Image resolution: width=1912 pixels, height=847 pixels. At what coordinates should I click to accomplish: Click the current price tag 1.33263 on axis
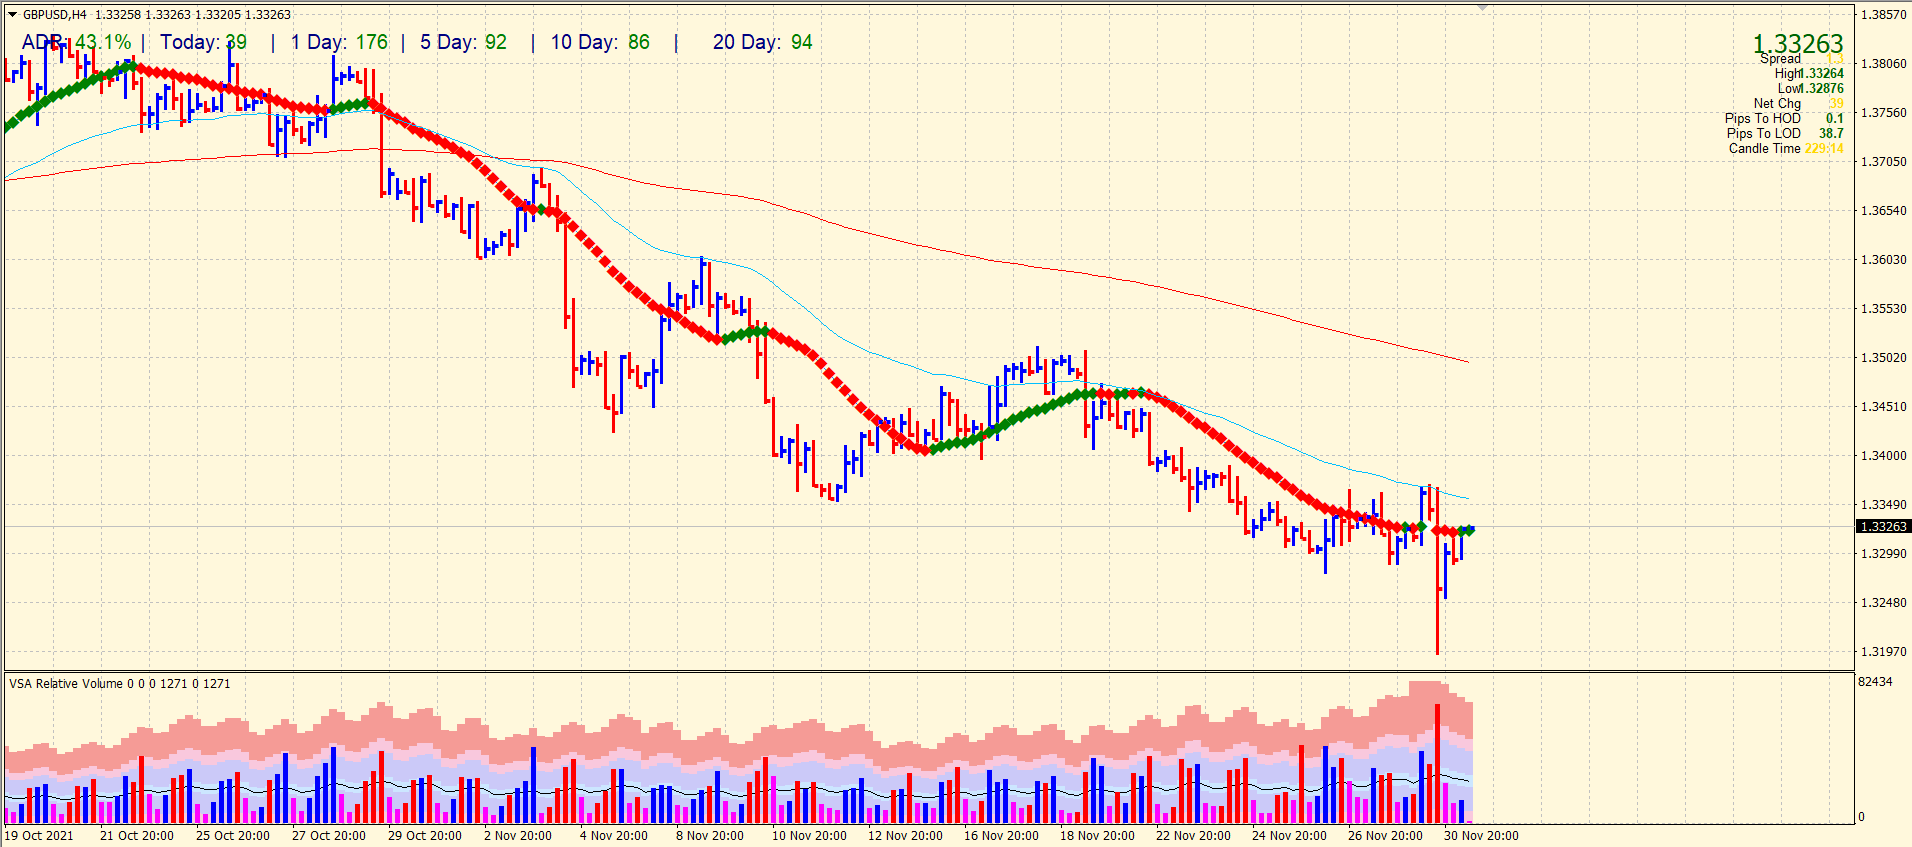click(1883, 526)
